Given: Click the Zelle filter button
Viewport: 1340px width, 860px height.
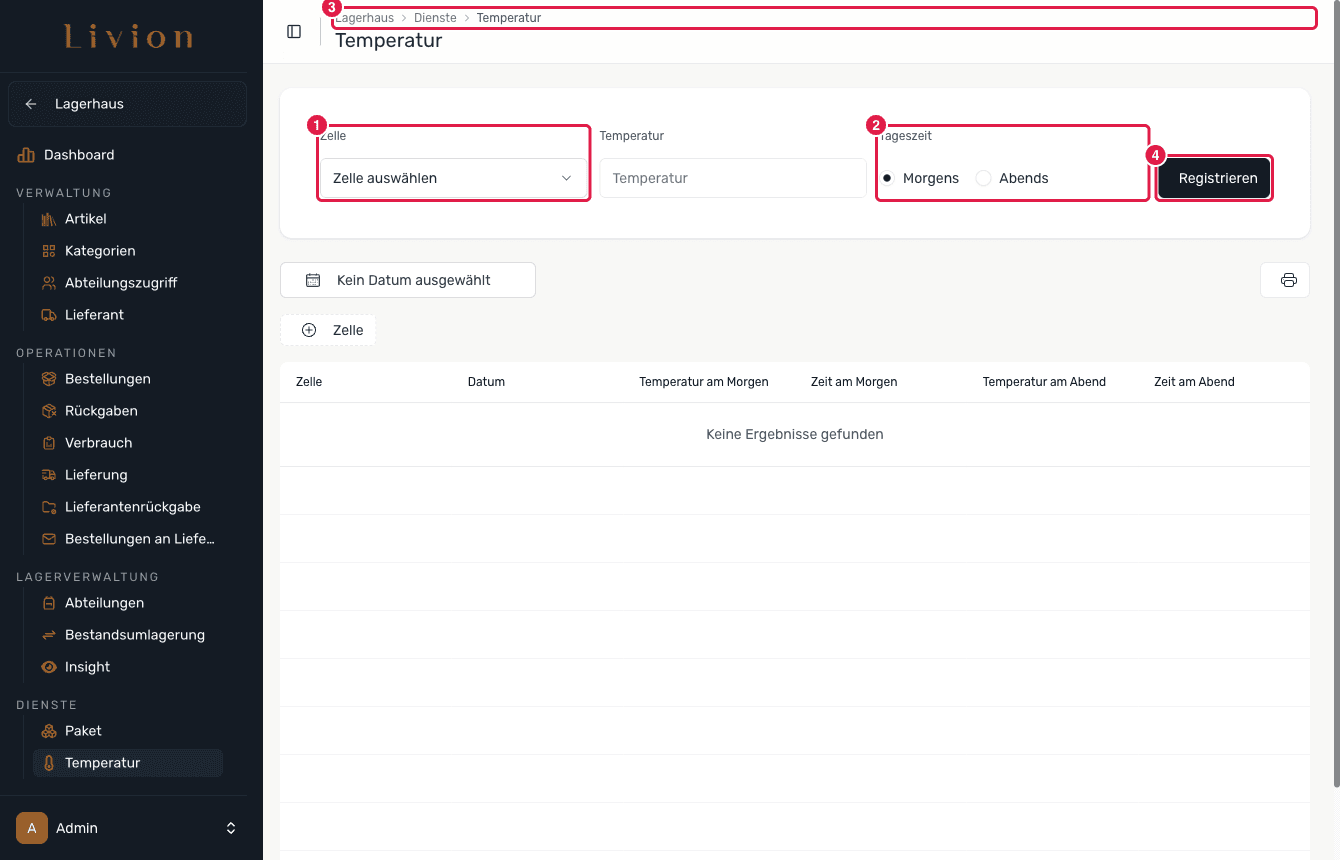Looking at the screenshot, I should tap(328, 330).
